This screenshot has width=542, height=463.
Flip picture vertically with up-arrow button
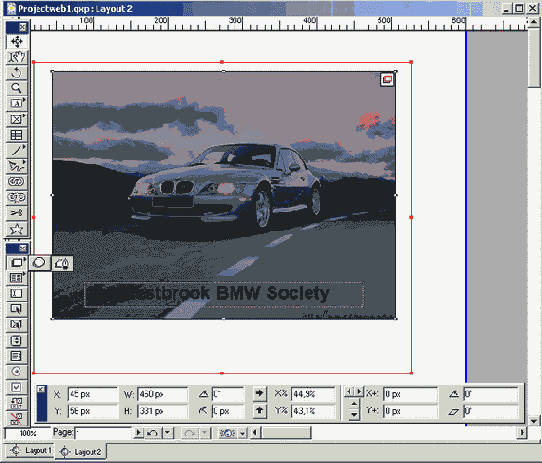point(259,411)
